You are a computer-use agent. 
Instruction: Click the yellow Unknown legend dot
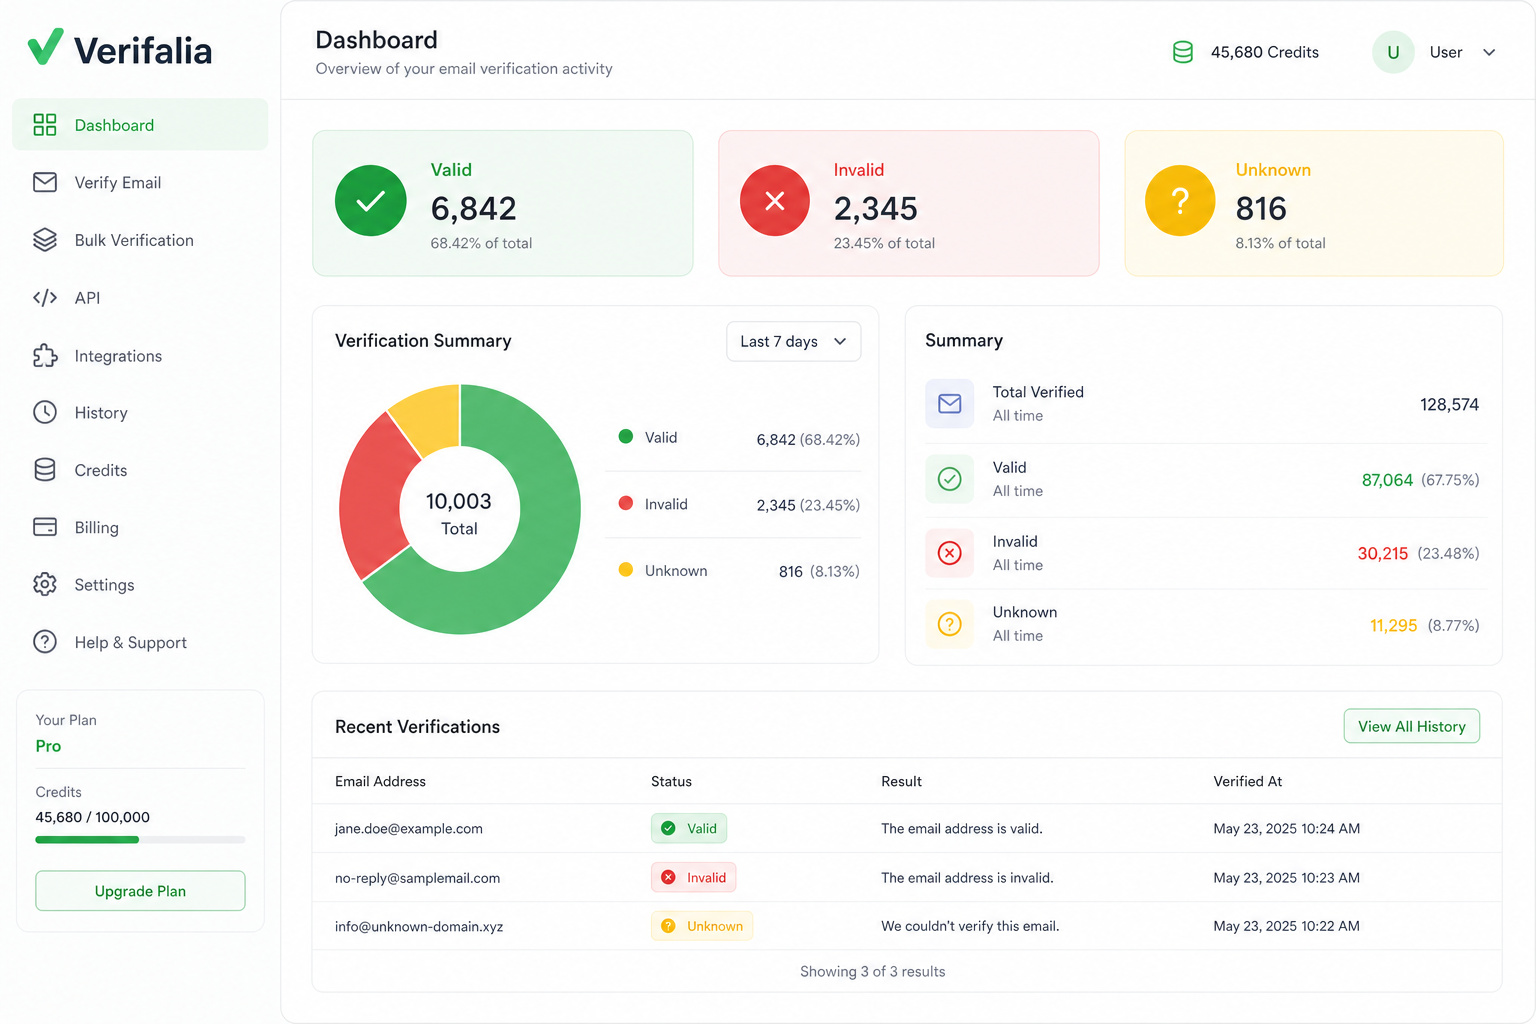click(626, 569)
